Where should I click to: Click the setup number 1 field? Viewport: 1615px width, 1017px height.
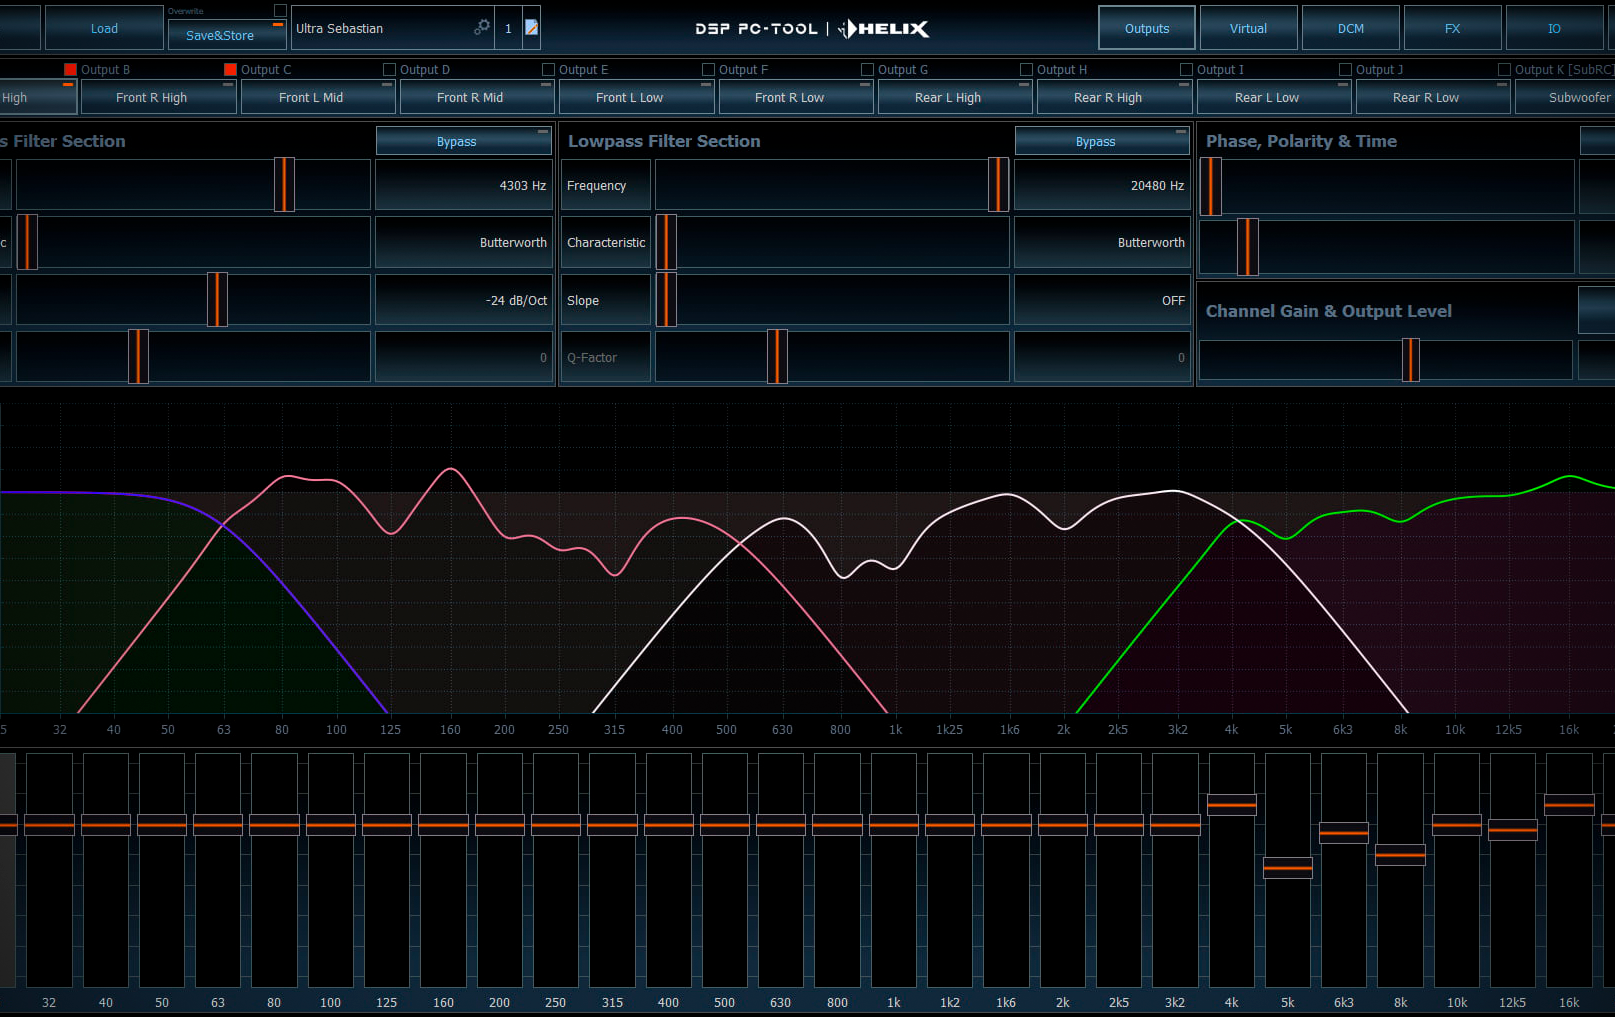(508, 28)
